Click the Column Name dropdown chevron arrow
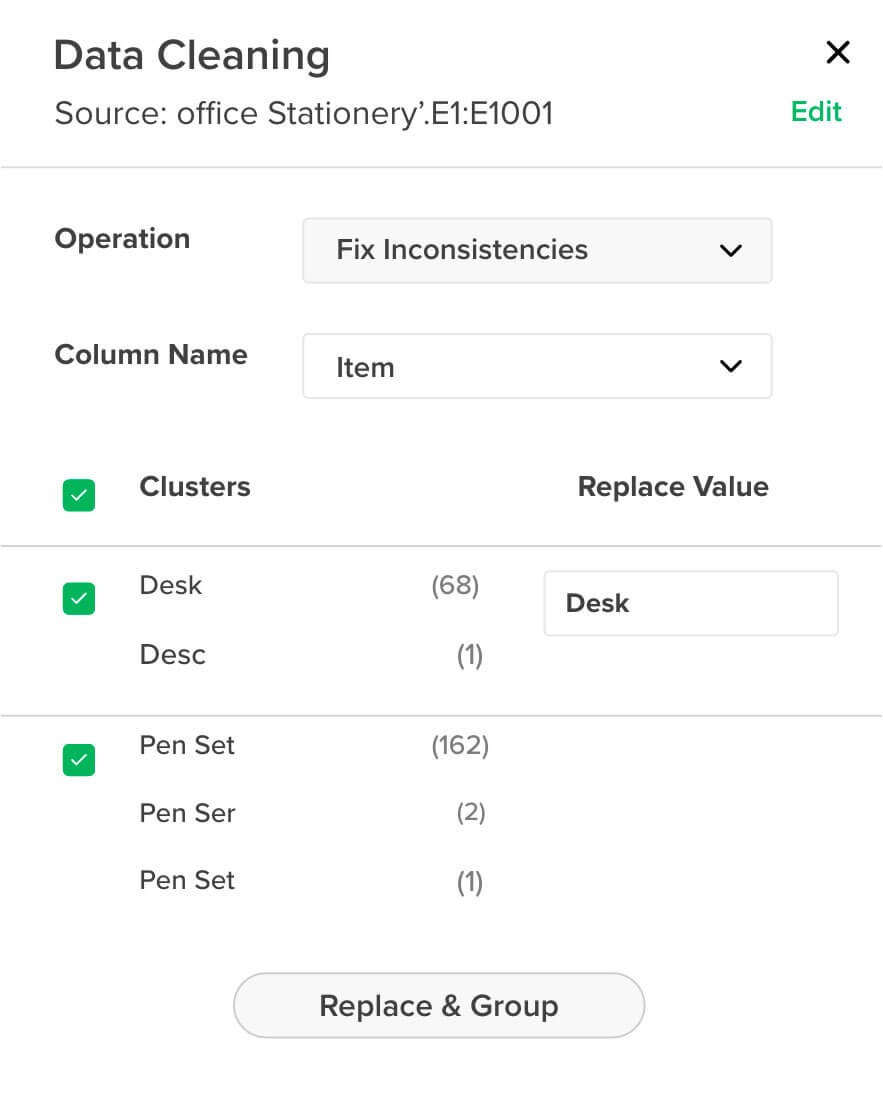Viewport: 883px width, 1093px height. click(x=731, y=367)
